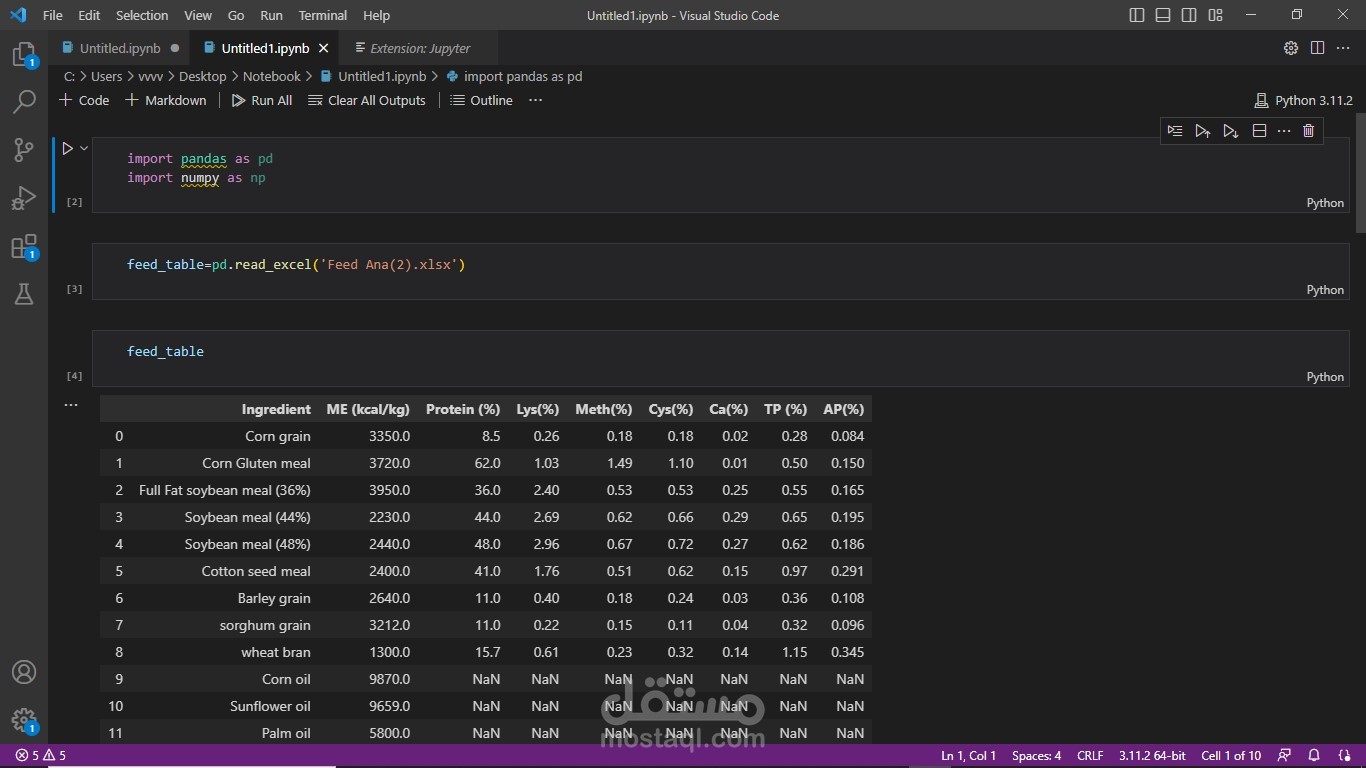Screen dimensions: 1366x768
Task: Open the Terminal menu
Action: (x=322, y=15)
